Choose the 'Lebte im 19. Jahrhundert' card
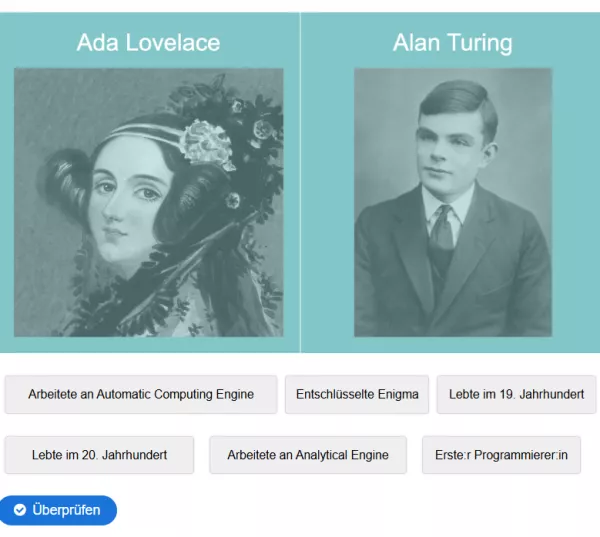The height and width of the screenshot is (537, 600). 516,395
